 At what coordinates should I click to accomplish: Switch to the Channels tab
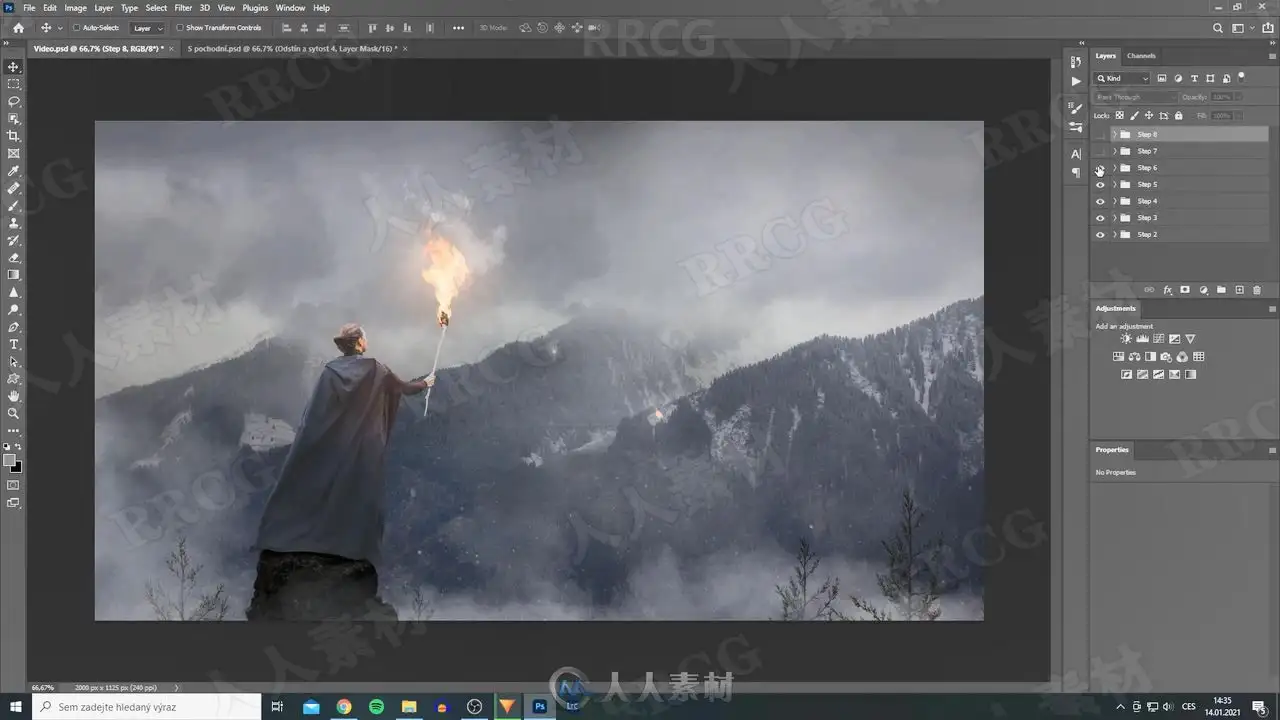(1141, 56)
